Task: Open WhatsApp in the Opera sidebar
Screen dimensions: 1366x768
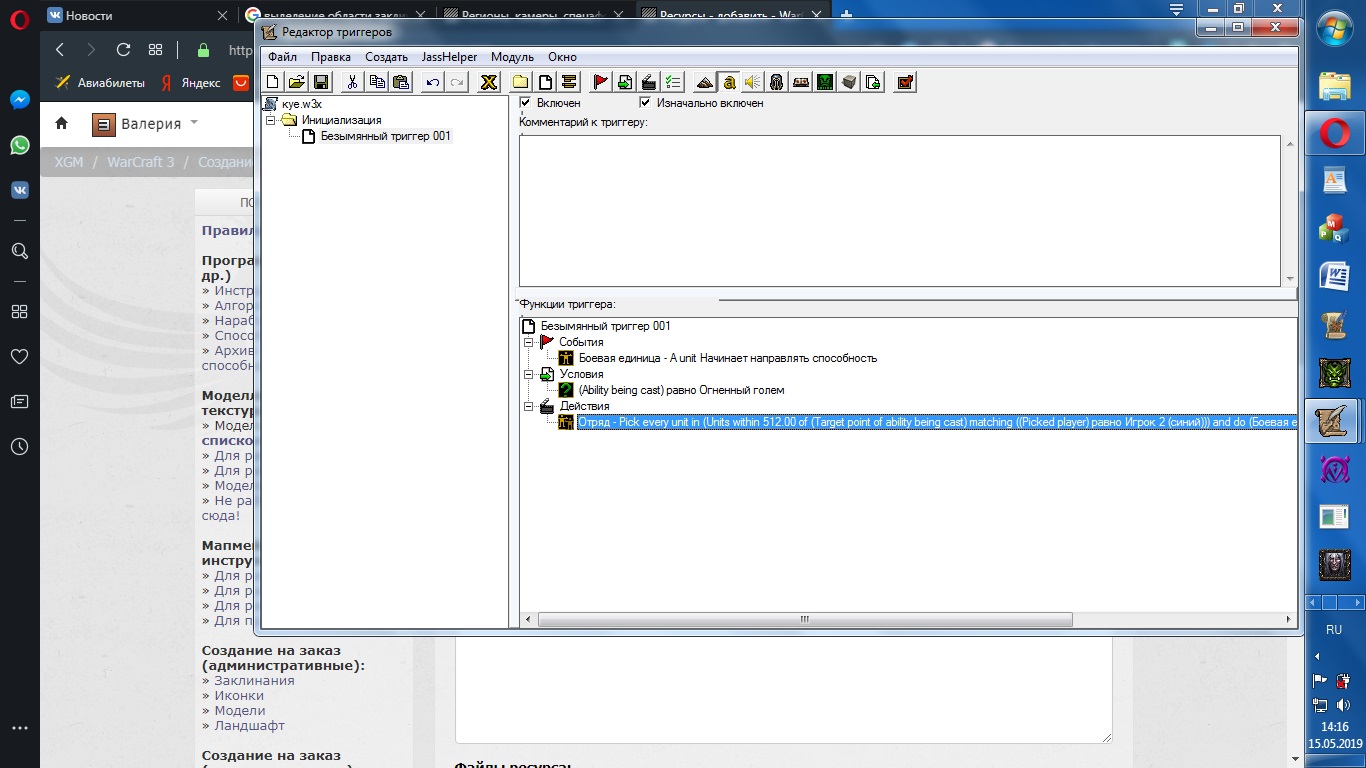Action: pos(19,145)
